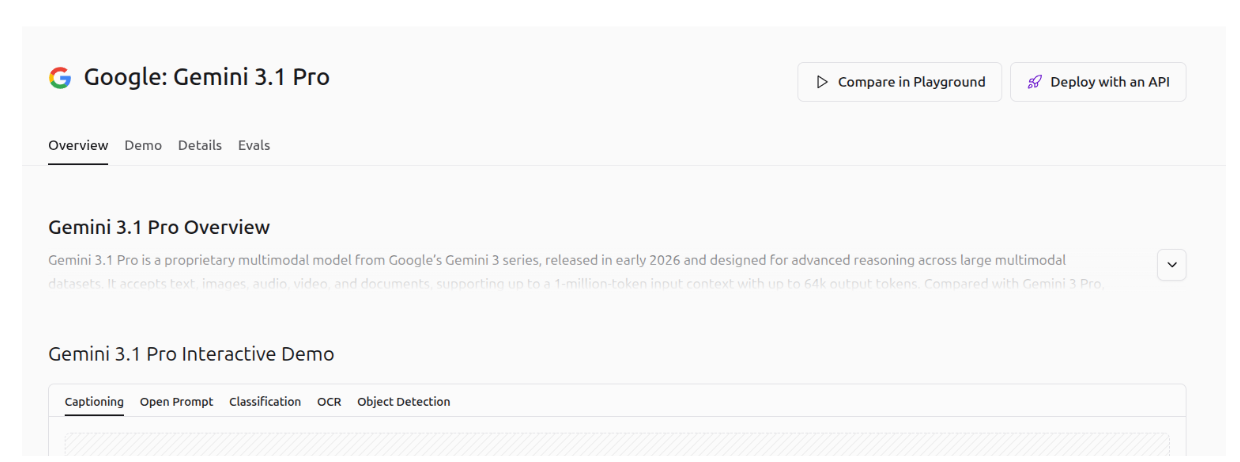Click the "Google: Gemini 3.1 Pro" page title
Viewport: 1240px width, 462px height.
click(206, 77)
